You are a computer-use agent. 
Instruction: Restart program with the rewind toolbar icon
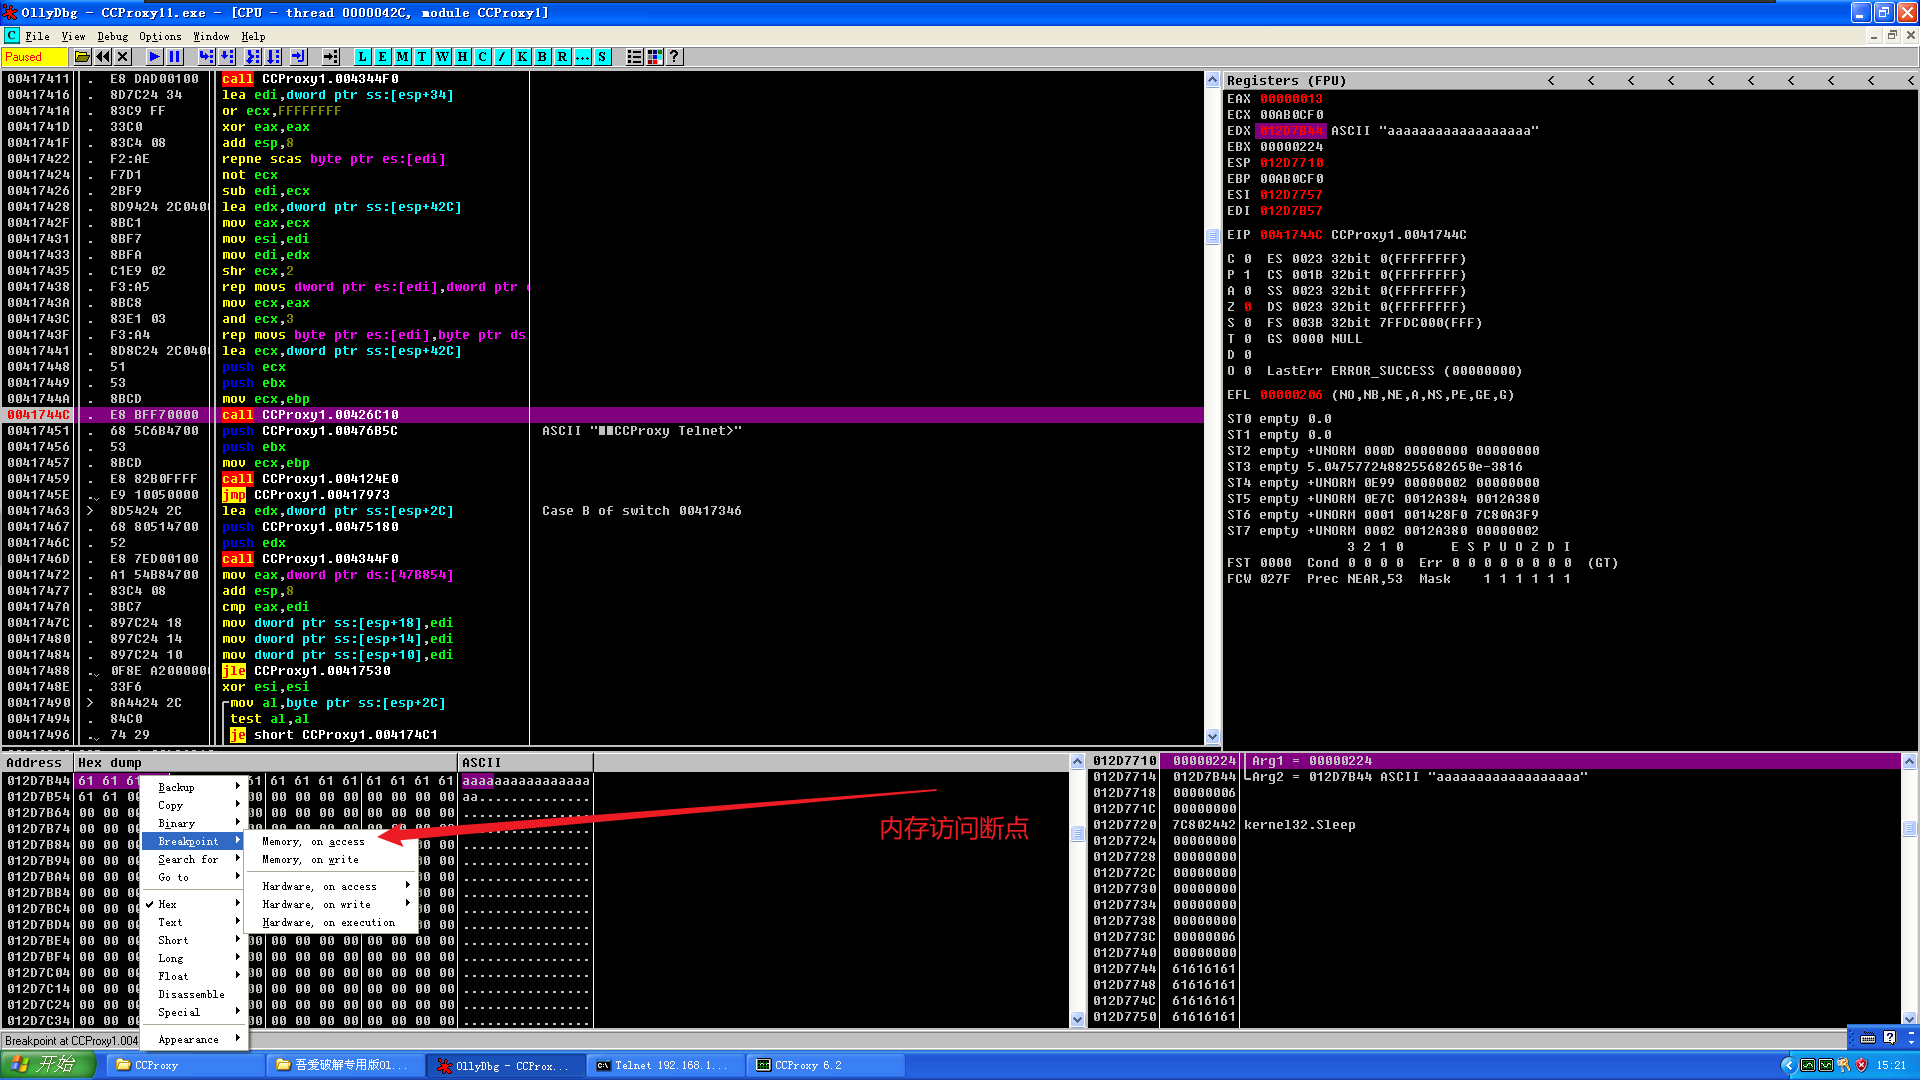tap(103, 57)
